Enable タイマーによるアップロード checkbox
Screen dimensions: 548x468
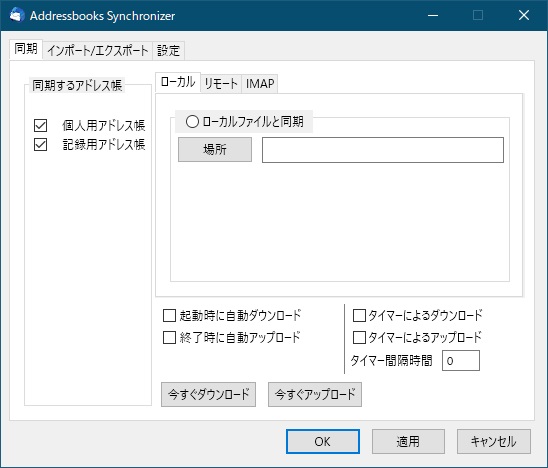coord(359,338)
